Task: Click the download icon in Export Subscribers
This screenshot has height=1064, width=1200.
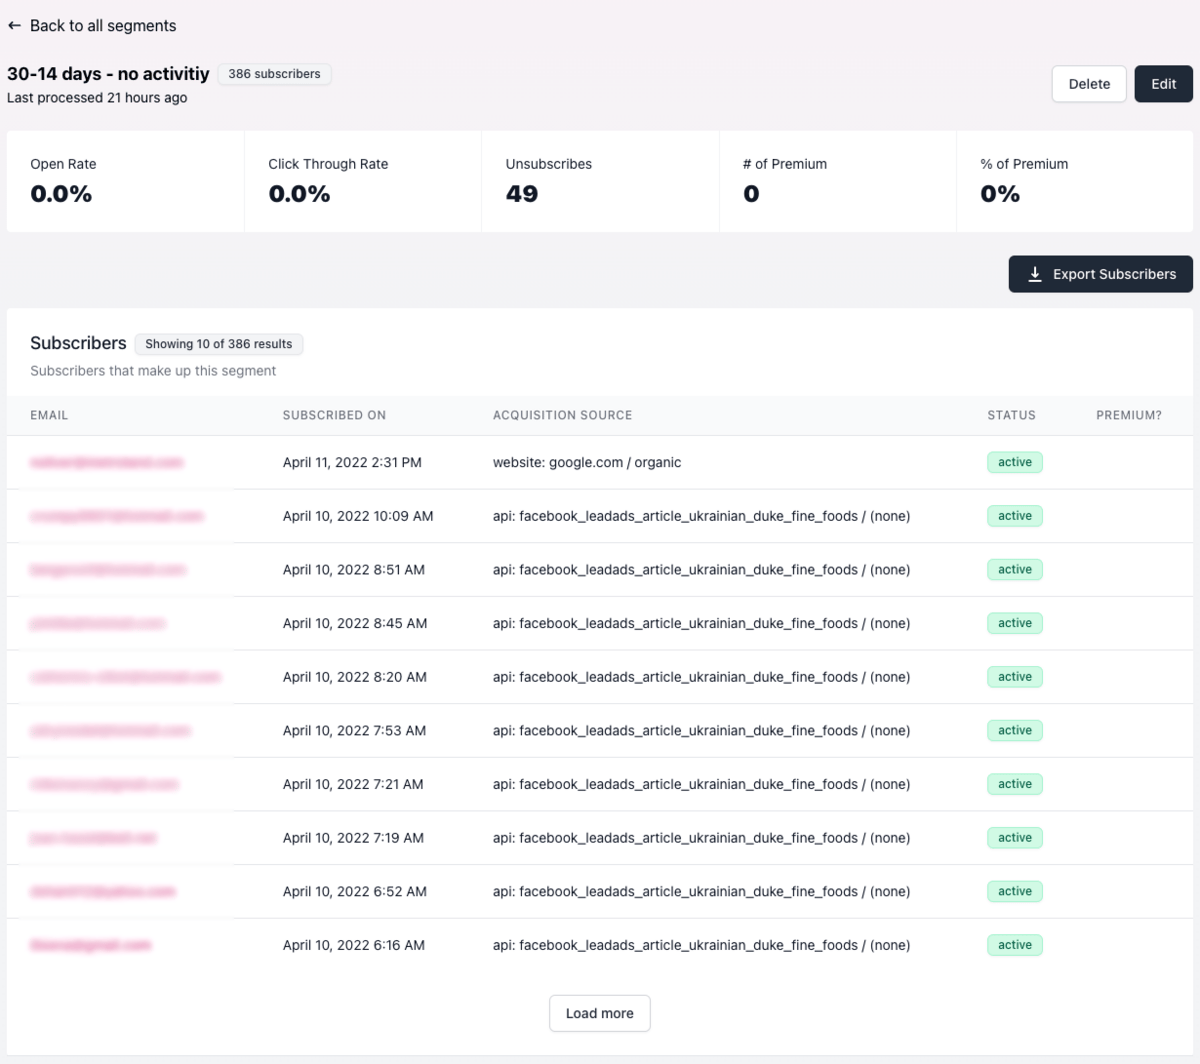Action: pyautogui.click(x=1035, y=274)
